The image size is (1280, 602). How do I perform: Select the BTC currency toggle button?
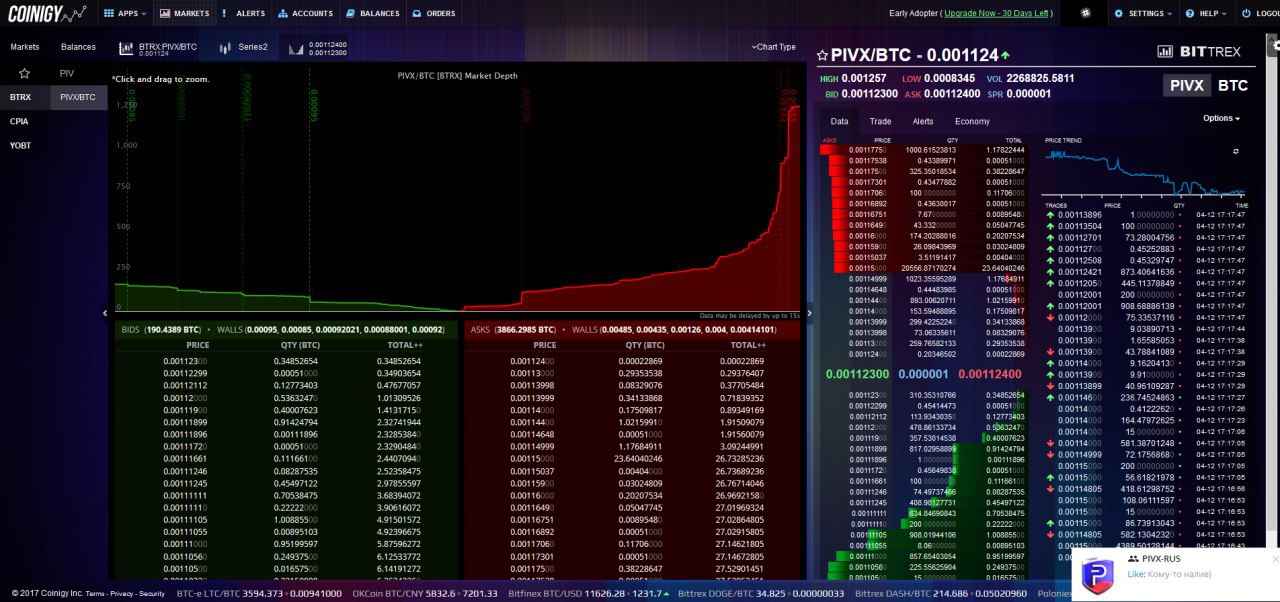(x=1232, y=86)
